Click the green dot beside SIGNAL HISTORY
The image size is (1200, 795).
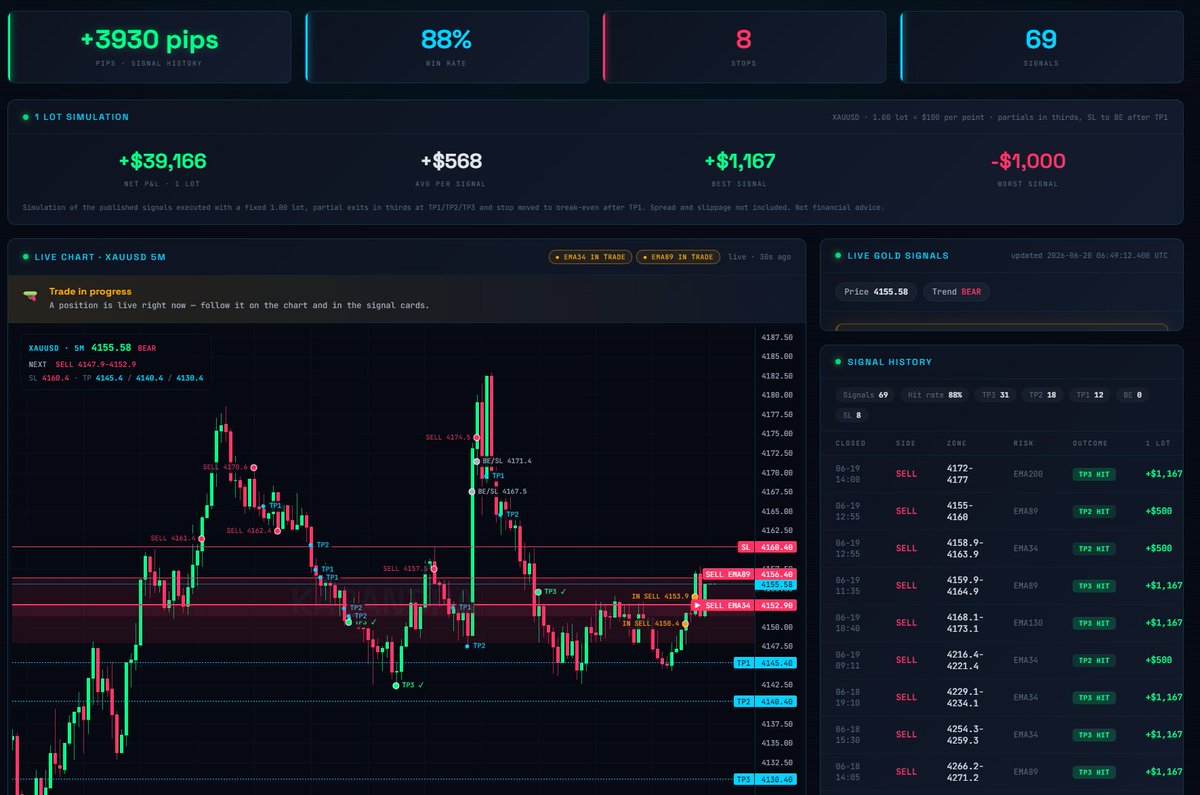(838, 362)
